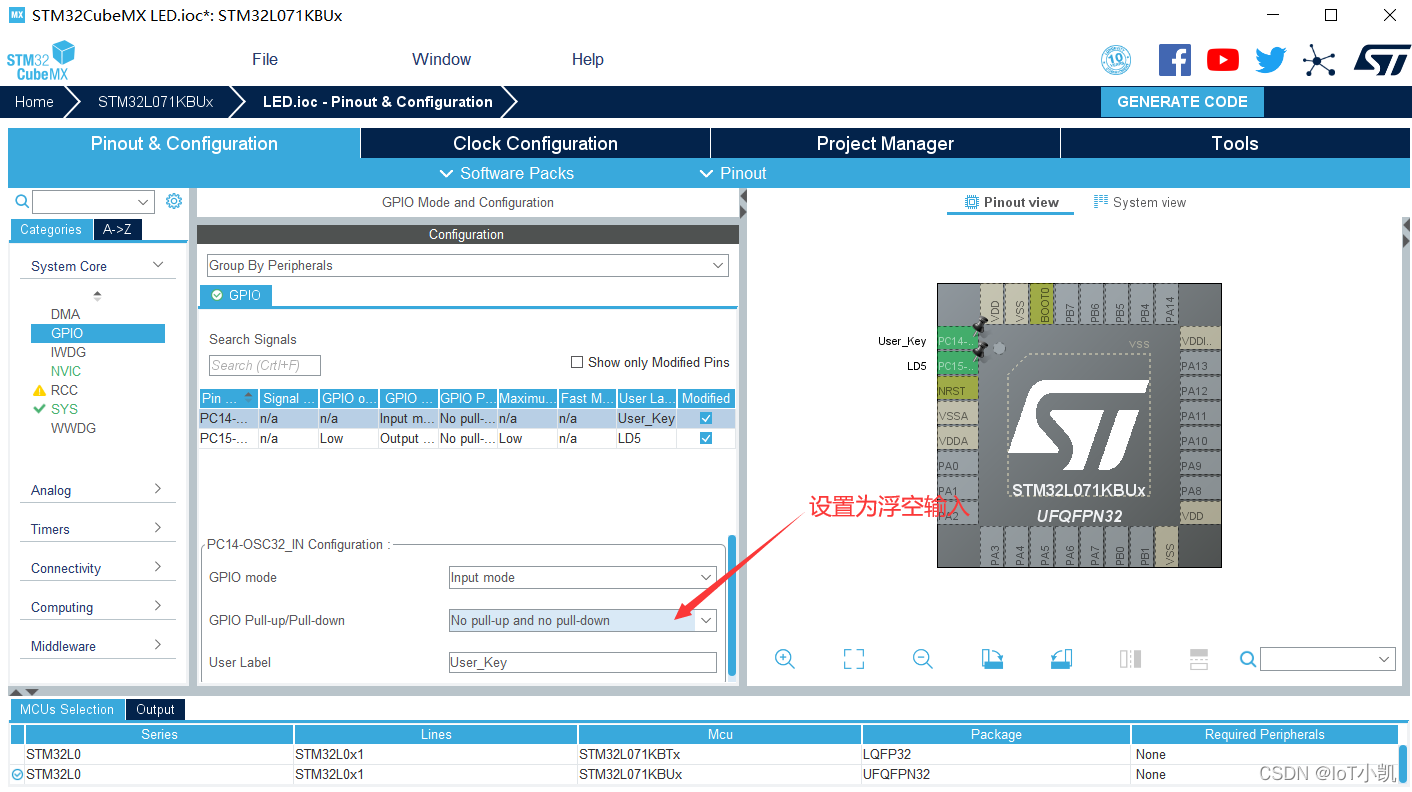1412x792 pixels.
Task: Switch to System view
Action: pyautogui.click(x=1140, y=202)
